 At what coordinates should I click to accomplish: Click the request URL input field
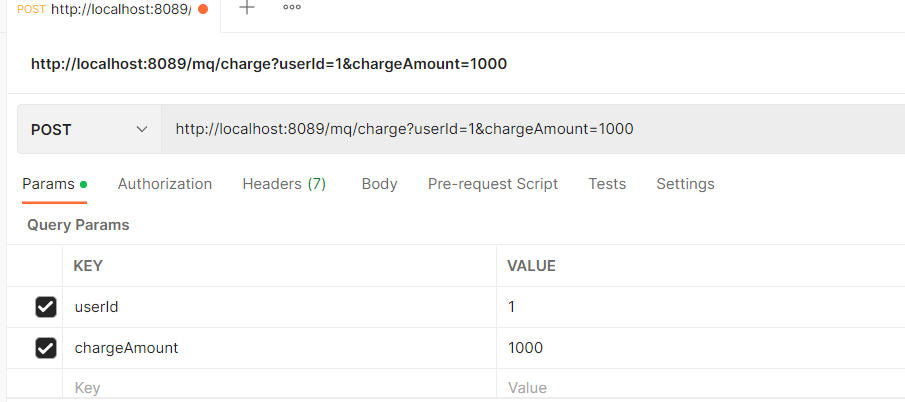pos(533,129)
